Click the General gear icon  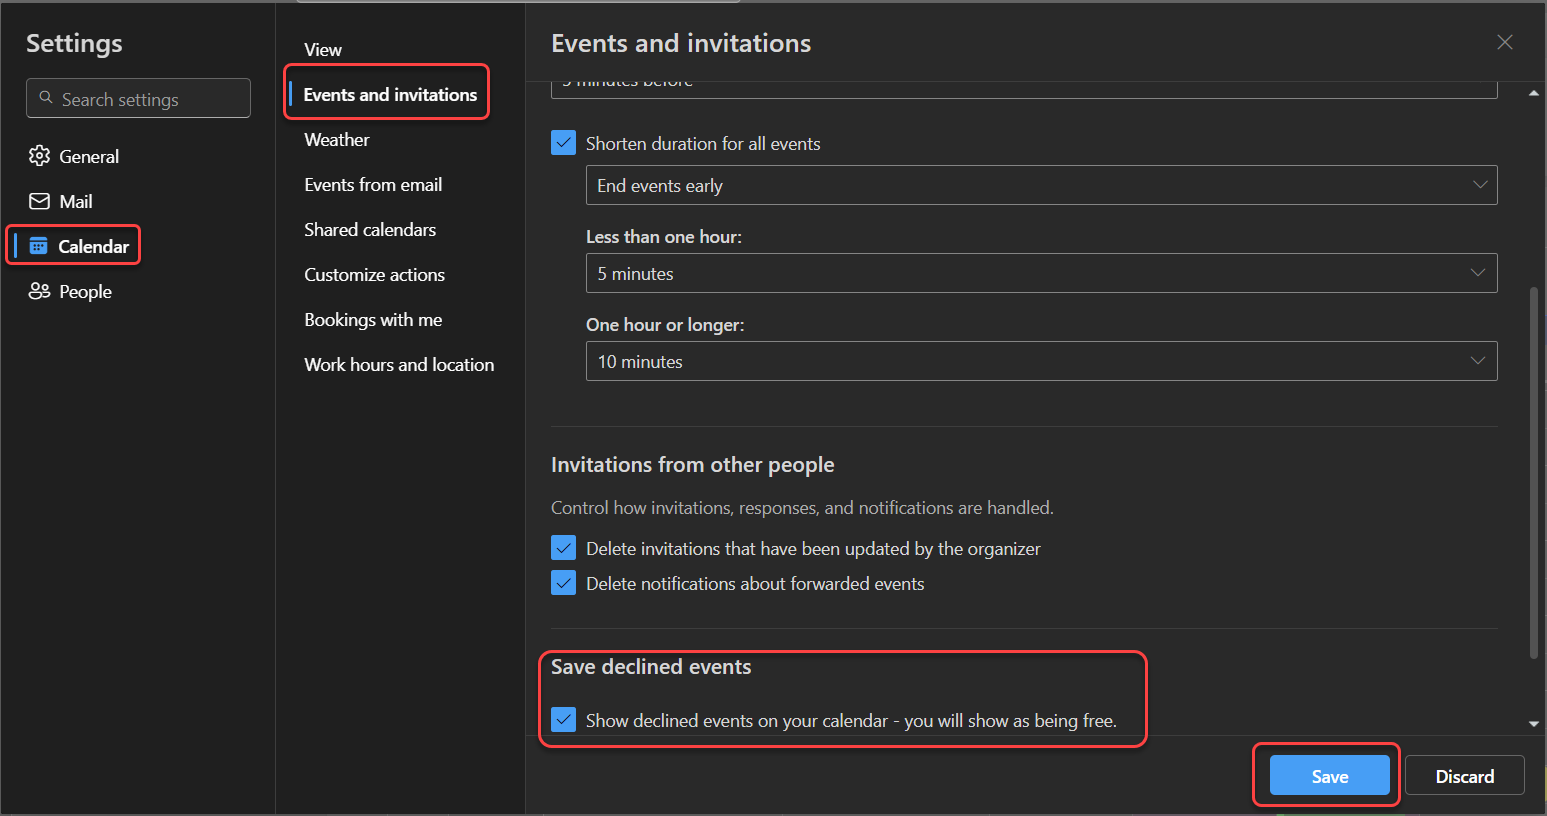(39, 156)
